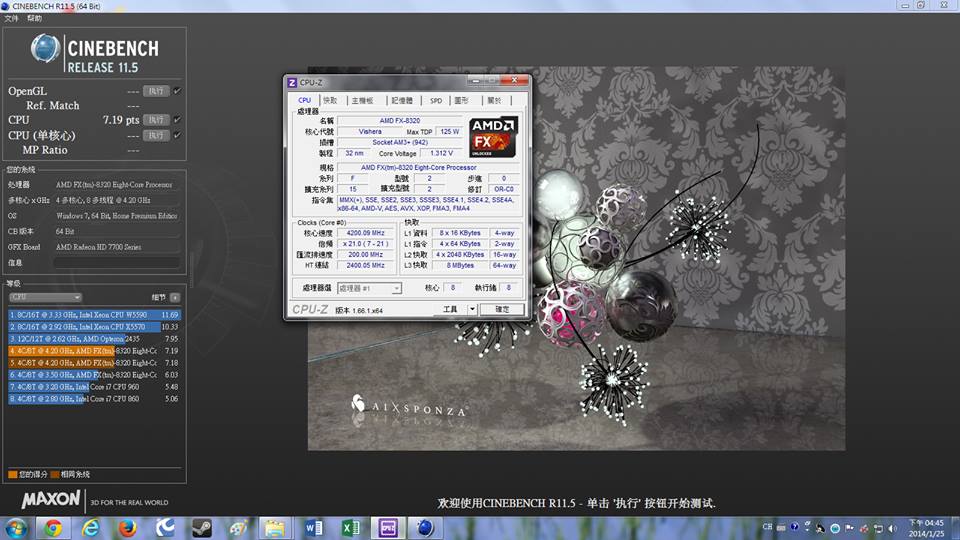
Task: Open Firefox from the taskbar
Action: [127, 528]
